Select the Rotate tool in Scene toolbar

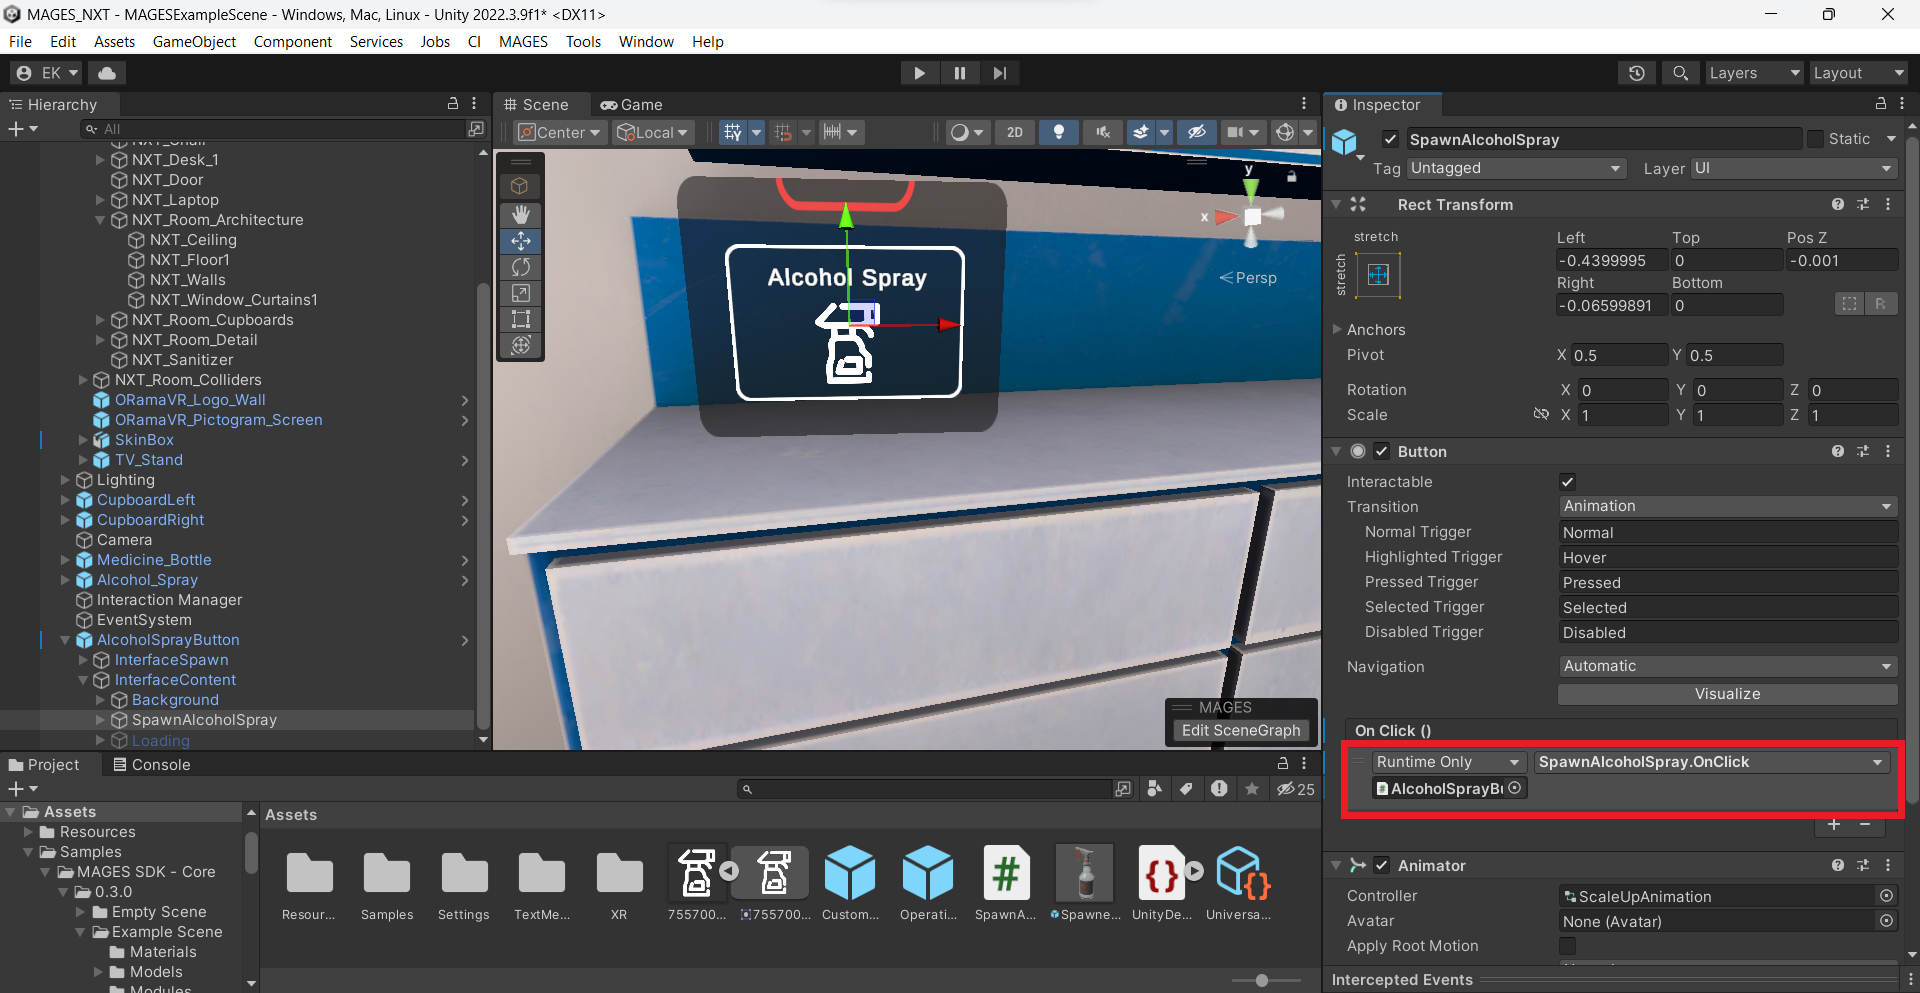(x=520, y=267)
